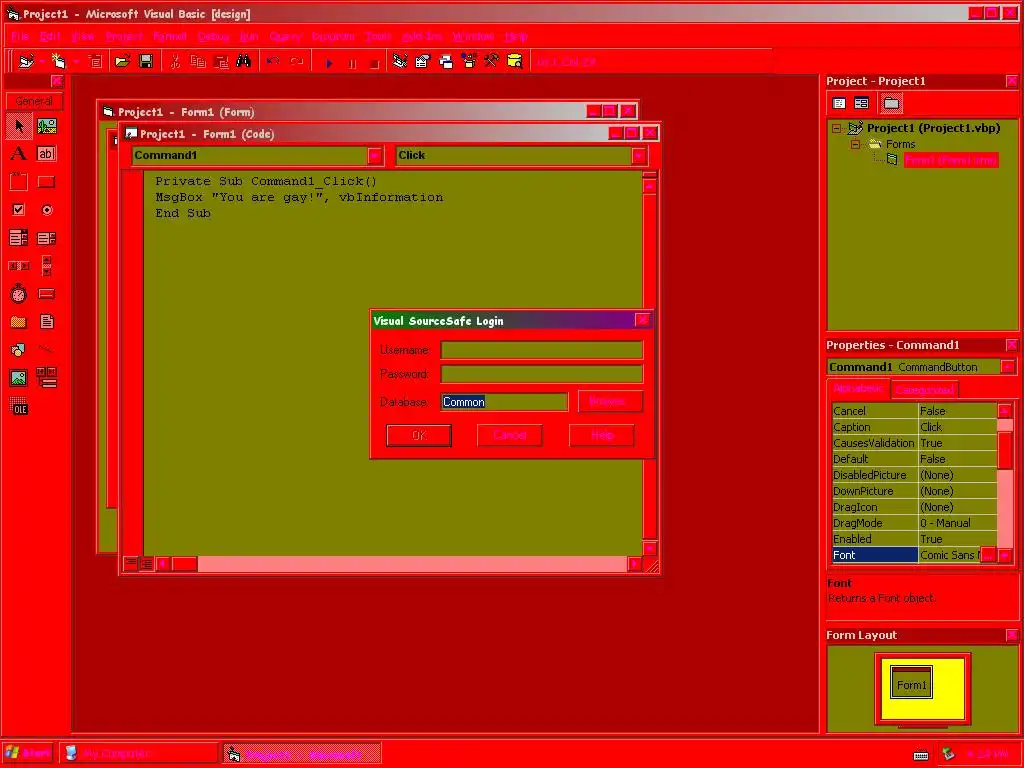The width and height of the screenshot is (1024, 768).
Task: Click the End (stop) toolbar button
Action: (x=374, y=63)
